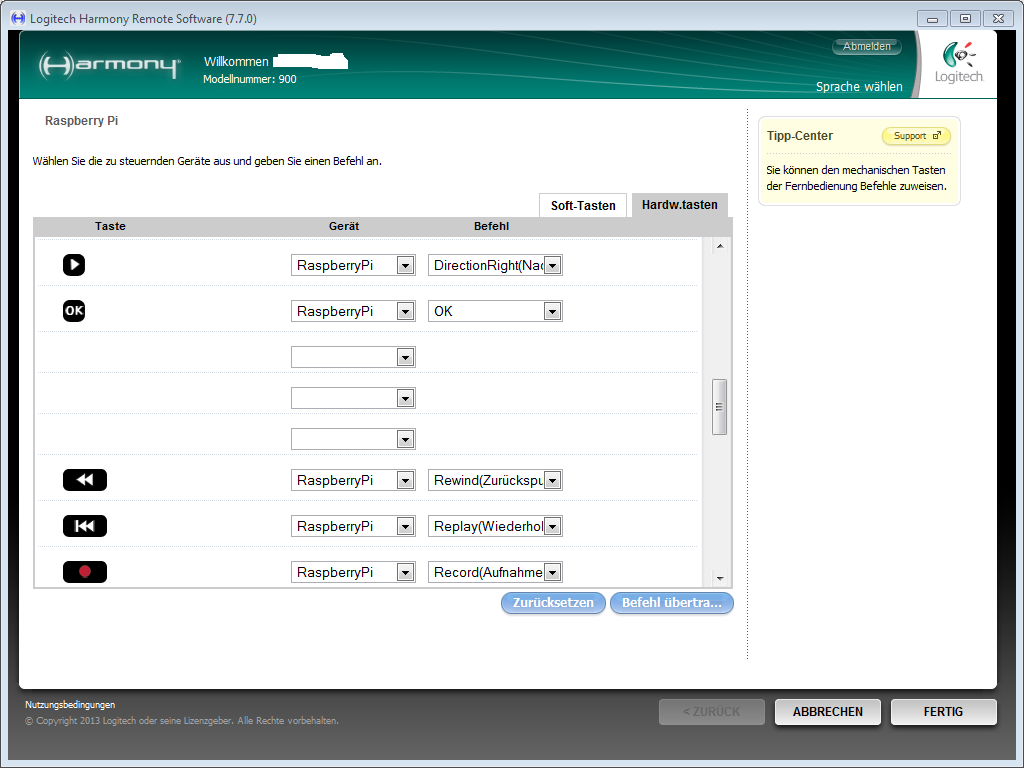1024x768 pixels.
Task: Switch to the Hardw.tasten tab
Action: (680, 204)
